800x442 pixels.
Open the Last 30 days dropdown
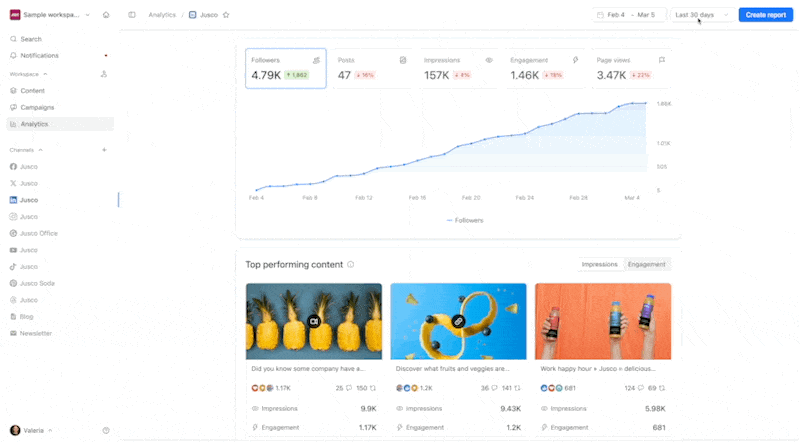pos(701,15)
